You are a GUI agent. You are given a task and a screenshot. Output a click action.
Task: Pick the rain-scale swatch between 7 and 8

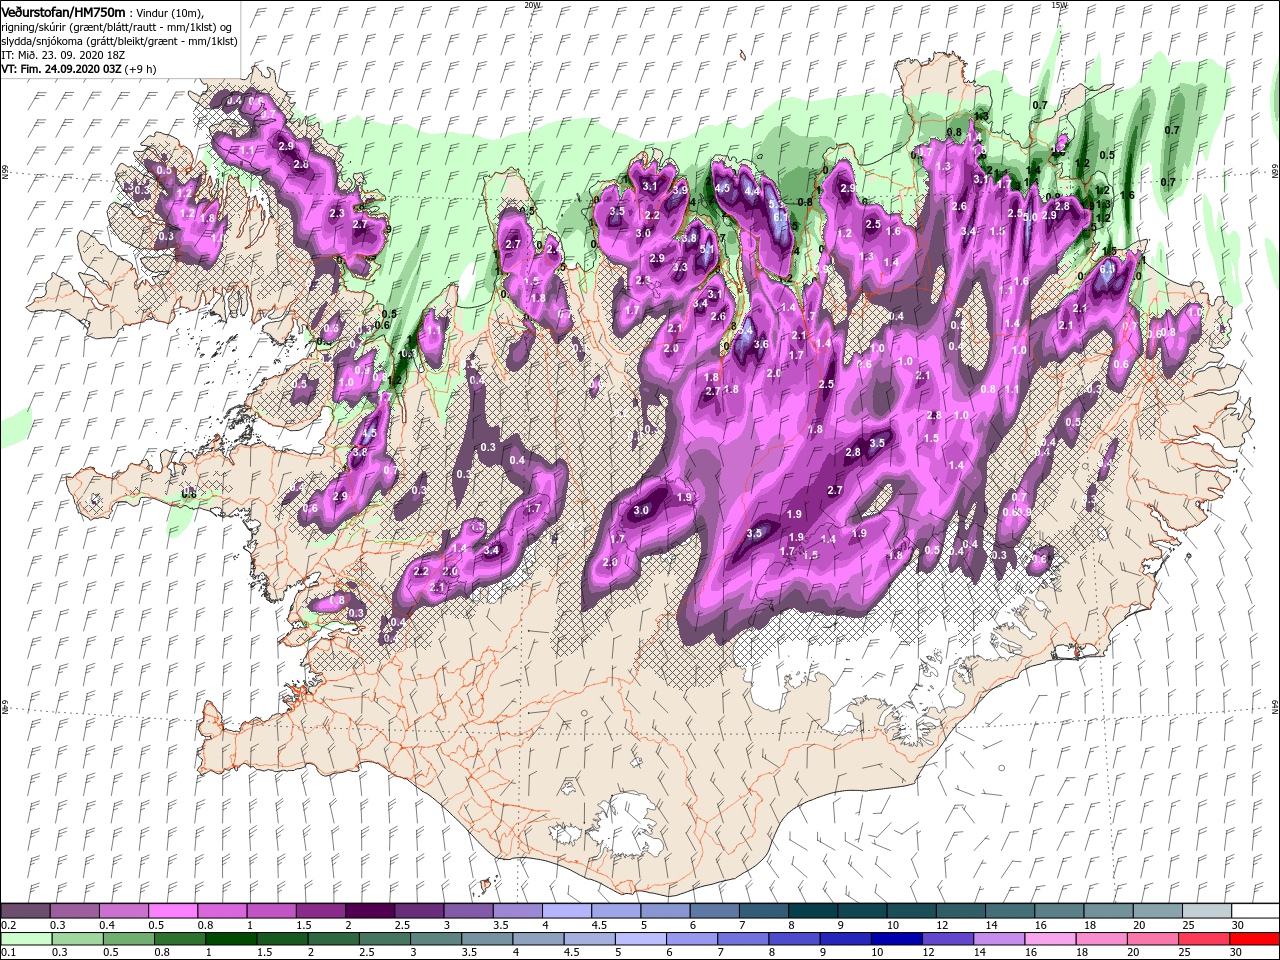742,939
